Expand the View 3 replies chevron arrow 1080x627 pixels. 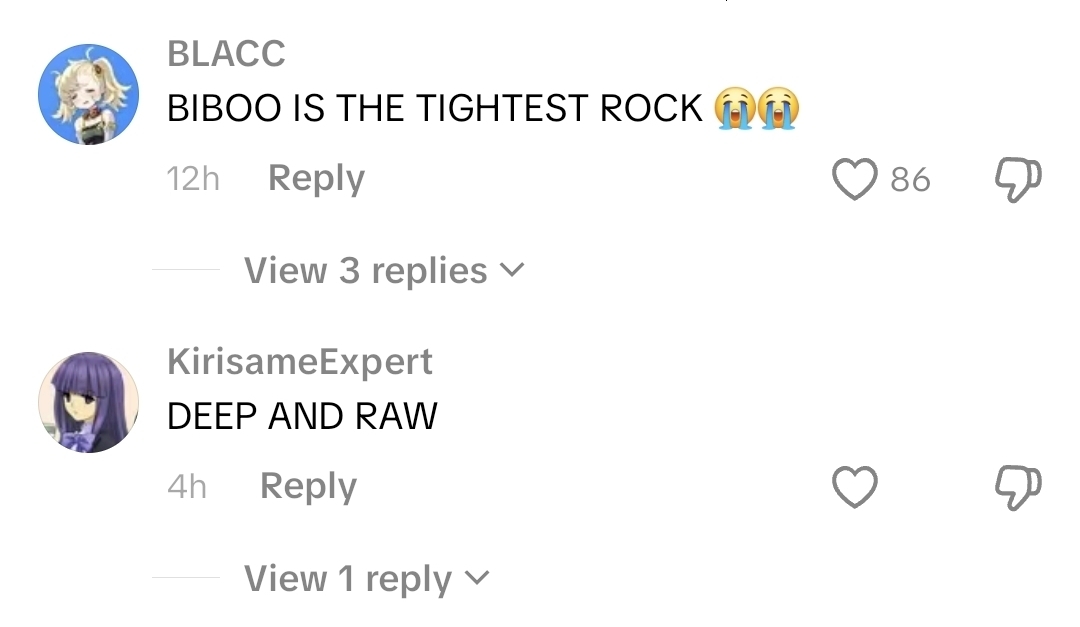click(x=512, y=269)
